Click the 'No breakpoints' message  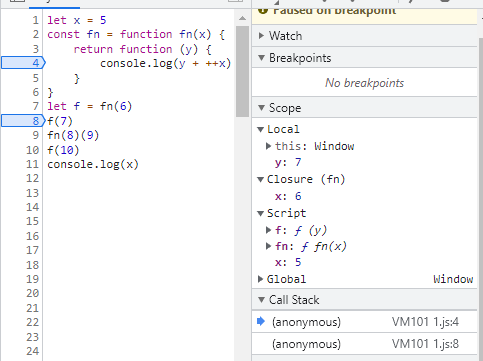pos(364,83)
